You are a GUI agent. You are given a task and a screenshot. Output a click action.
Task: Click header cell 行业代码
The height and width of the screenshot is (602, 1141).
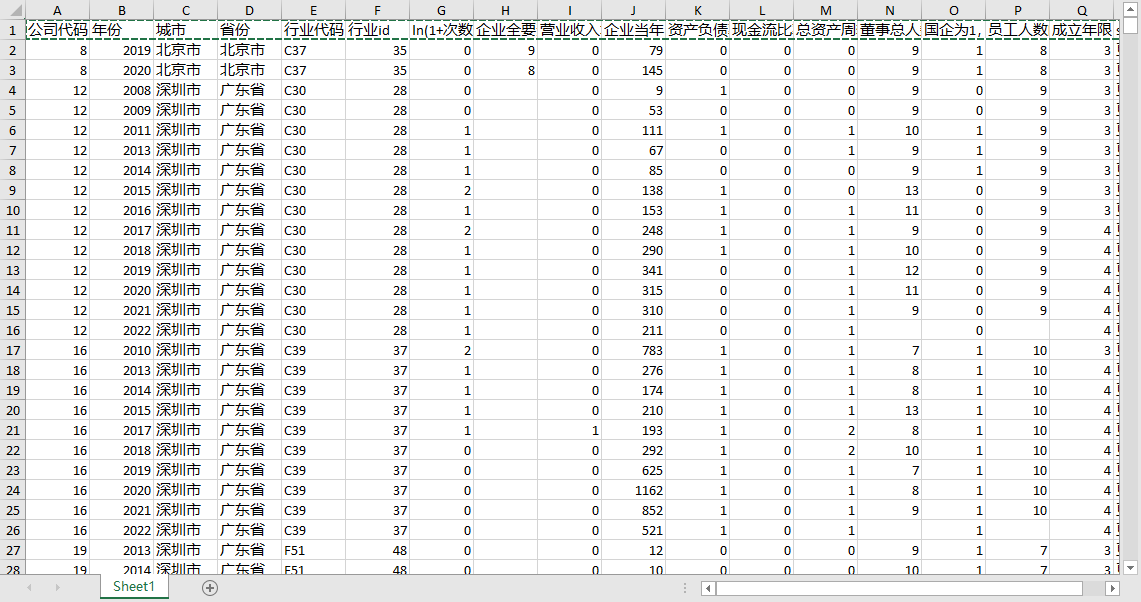click(314, 31)
